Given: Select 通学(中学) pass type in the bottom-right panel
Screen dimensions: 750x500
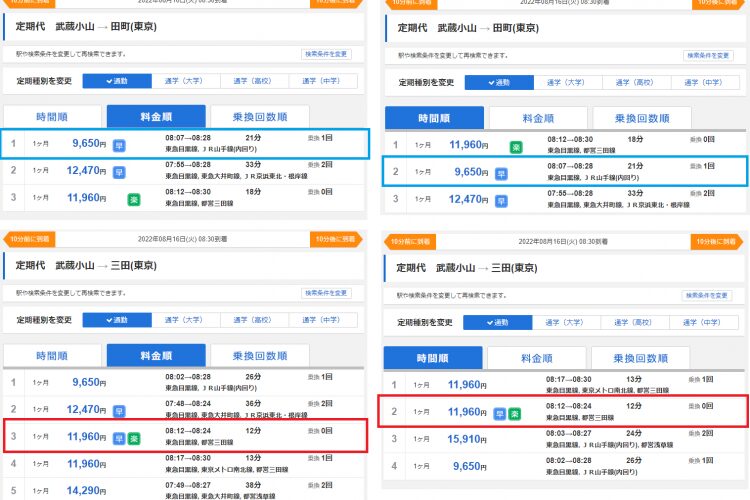Looking at the screenshot, I should point(697,323).
